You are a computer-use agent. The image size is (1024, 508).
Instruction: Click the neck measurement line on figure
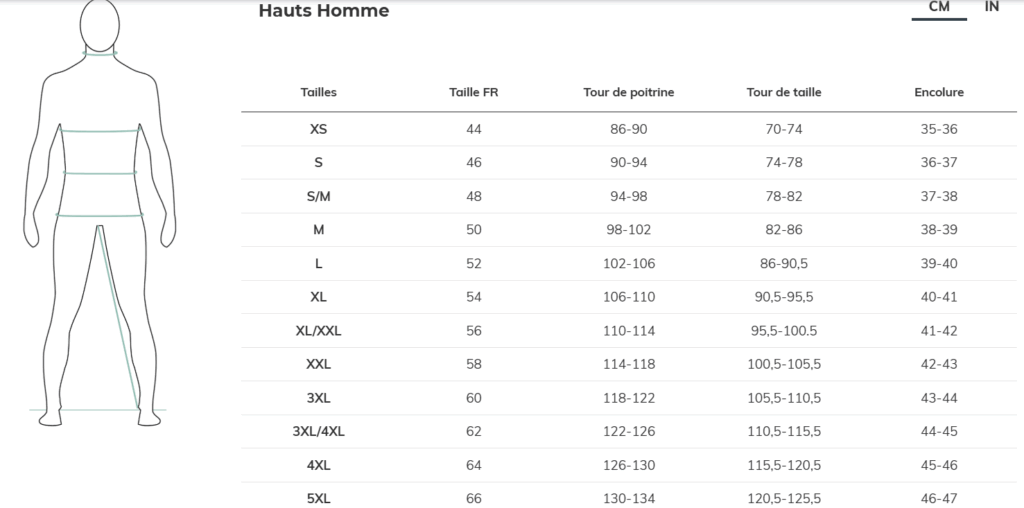coord(100,54)
